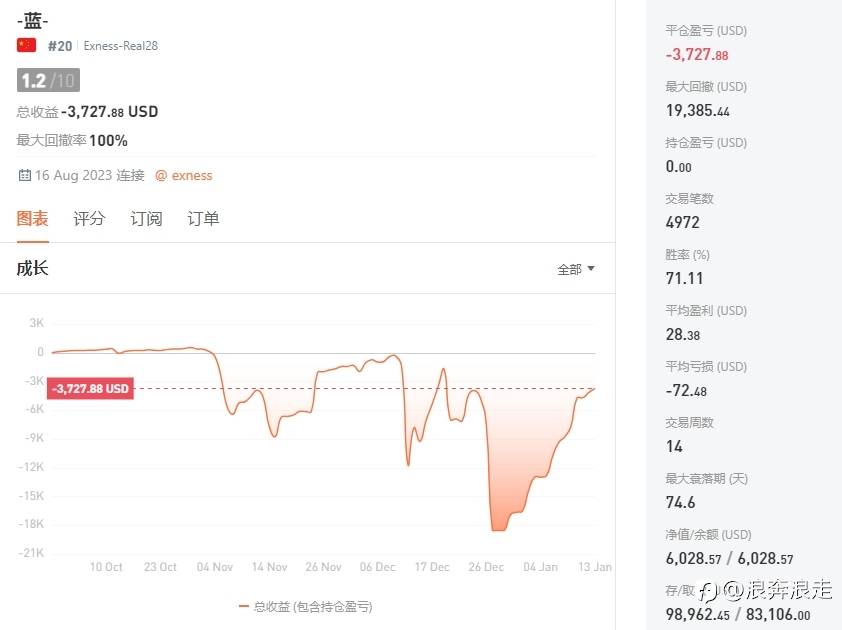Screen dimensions: 842x630
Task: Go to the 订单 tab
Action: (x=203, y=218)
